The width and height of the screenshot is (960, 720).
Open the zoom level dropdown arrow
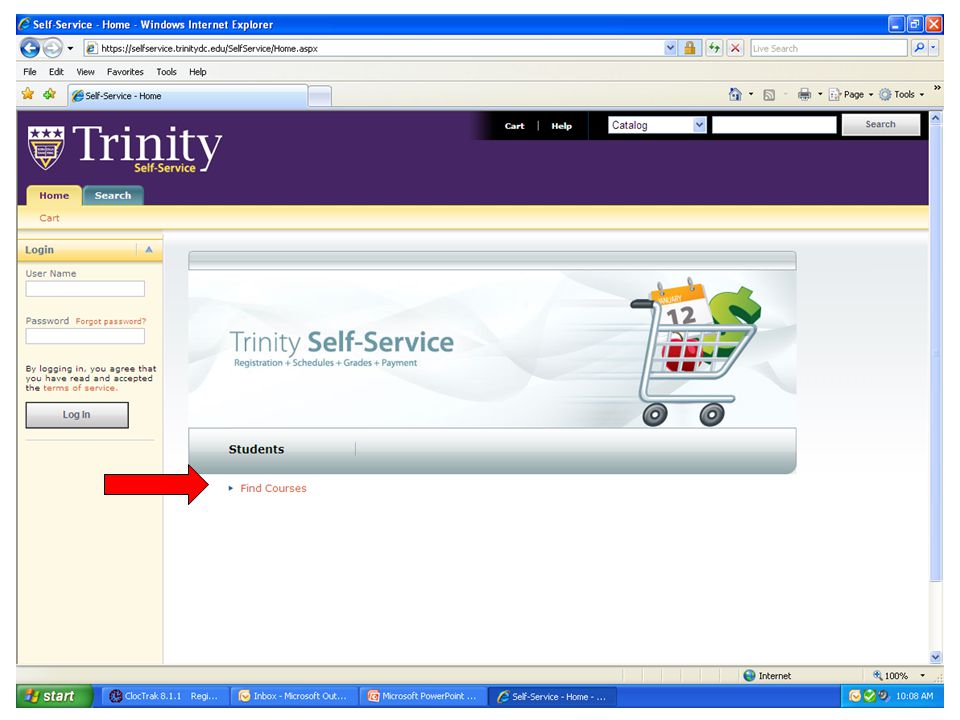tap(923, 676)
